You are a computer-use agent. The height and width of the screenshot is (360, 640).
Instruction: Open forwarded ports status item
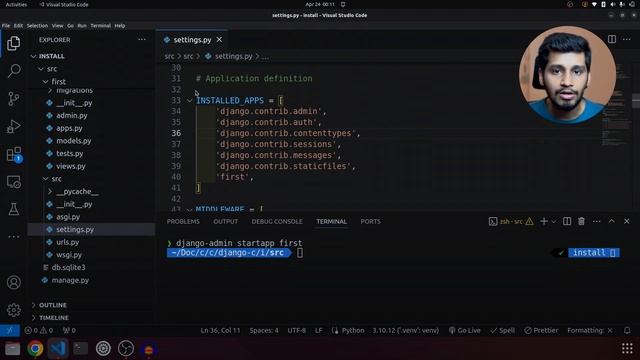(69, 330)
